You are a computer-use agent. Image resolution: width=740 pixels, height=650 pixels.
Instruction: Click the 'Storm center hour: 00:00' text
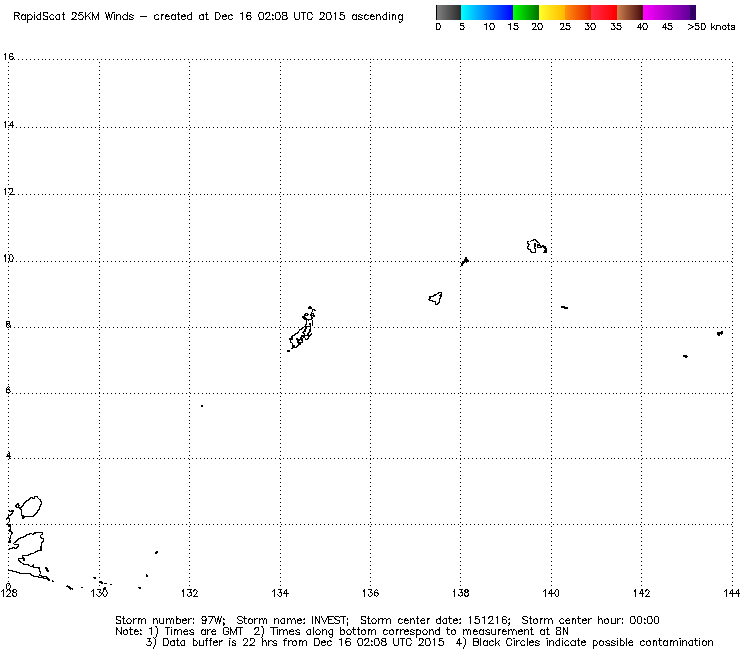click(x=590, y=620)
